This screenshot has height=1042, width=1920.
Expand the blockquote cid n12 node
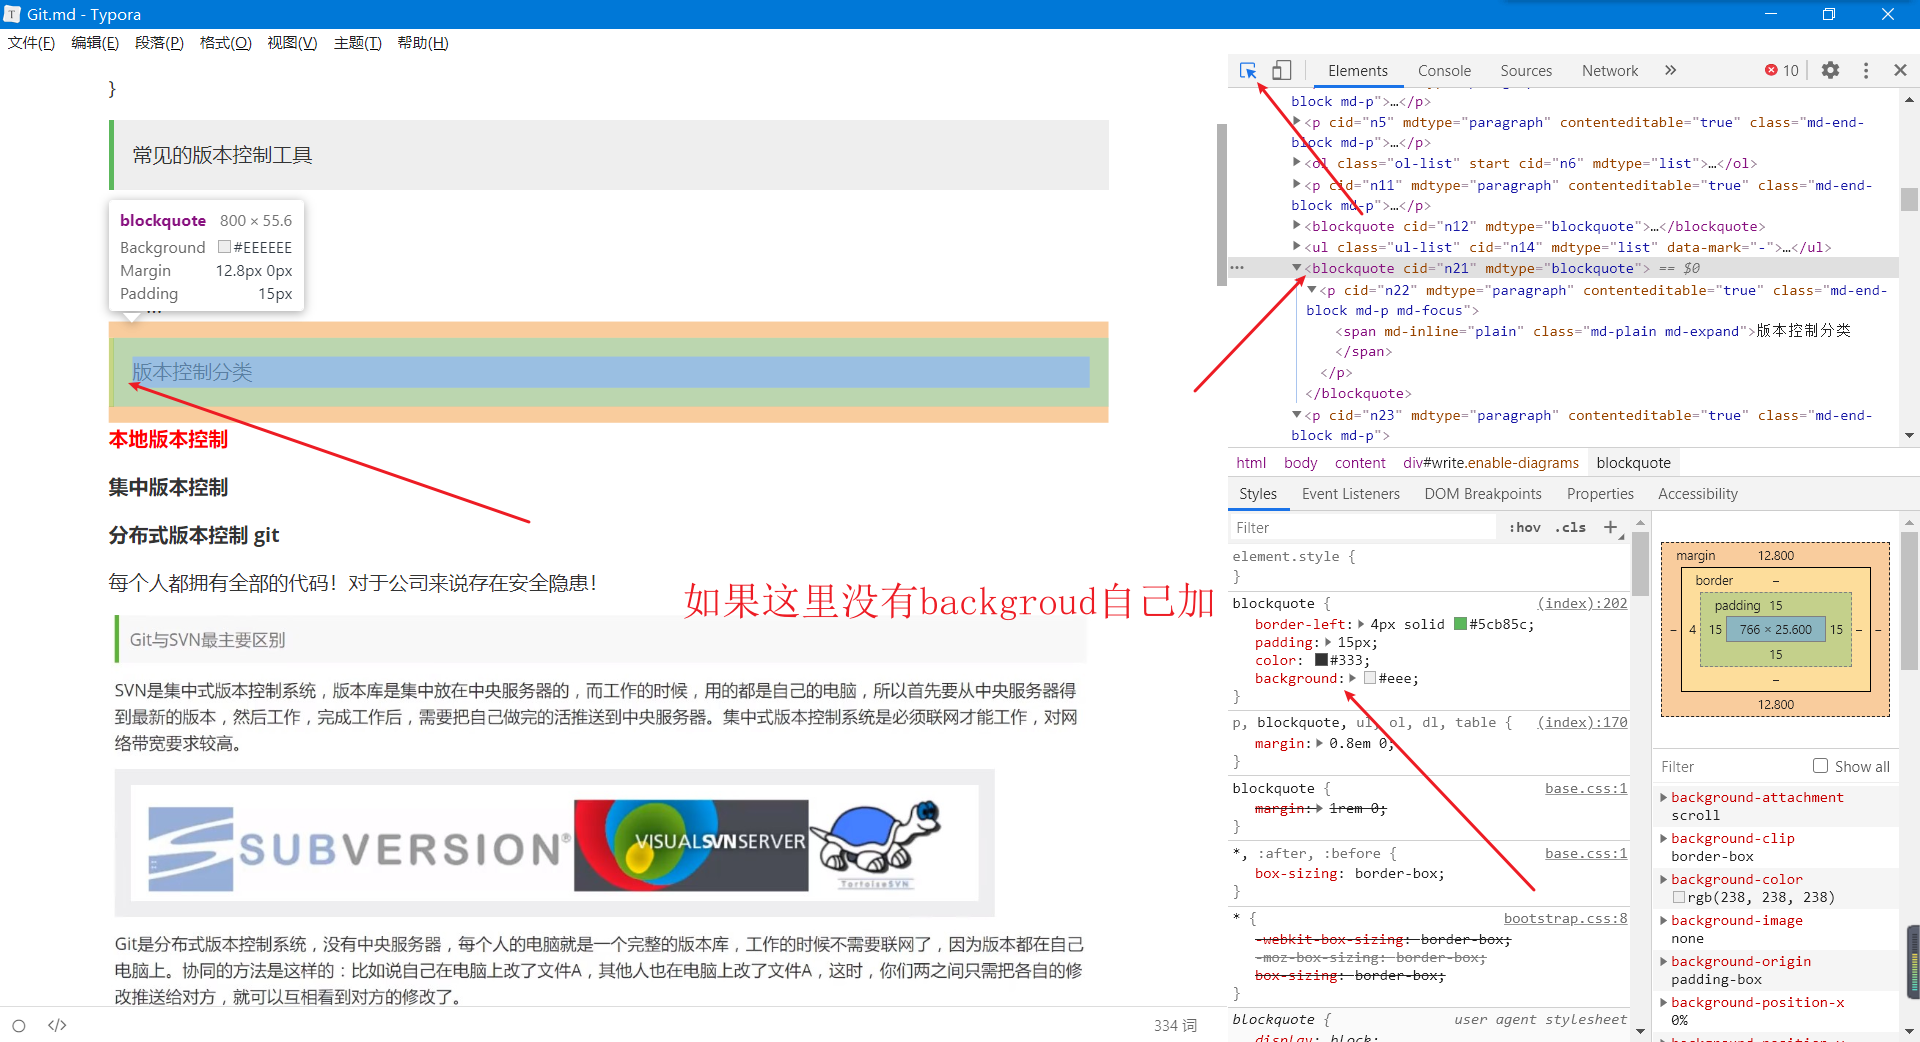point(1296,226)
